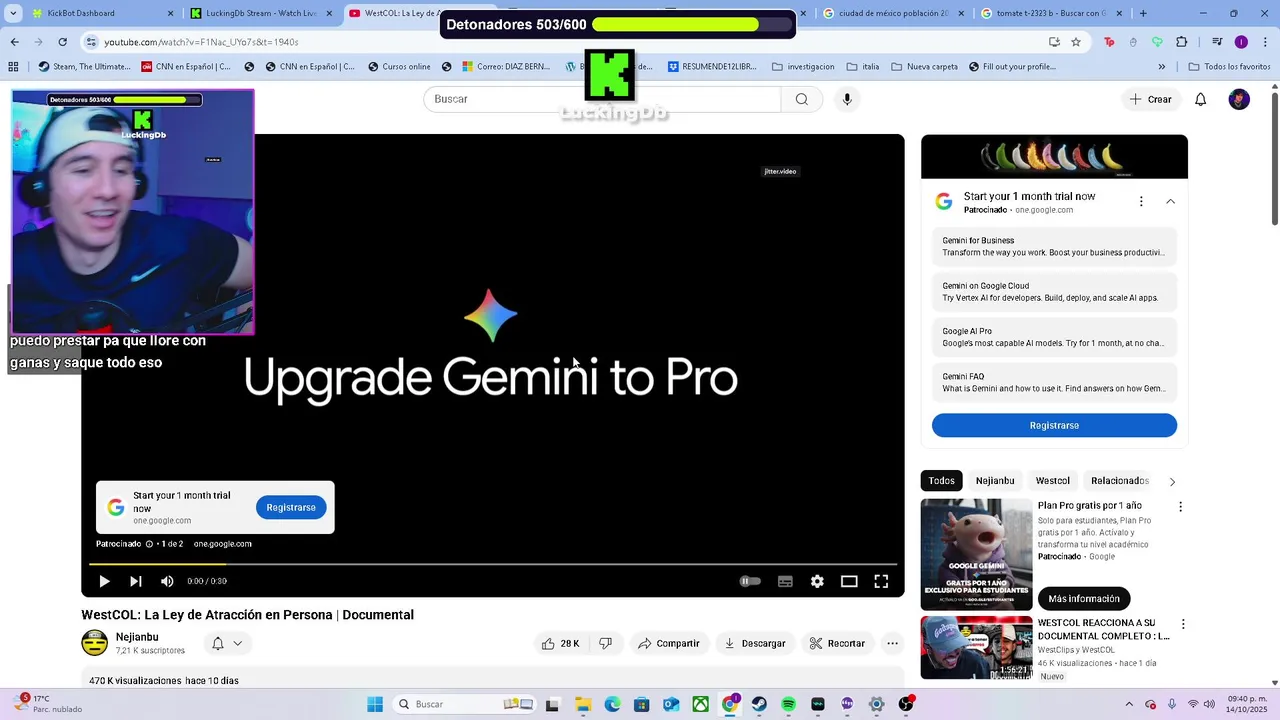Viewport: 1280px width, 720px height.
Task: Click the Crear button
Action: pos(1150,99)
